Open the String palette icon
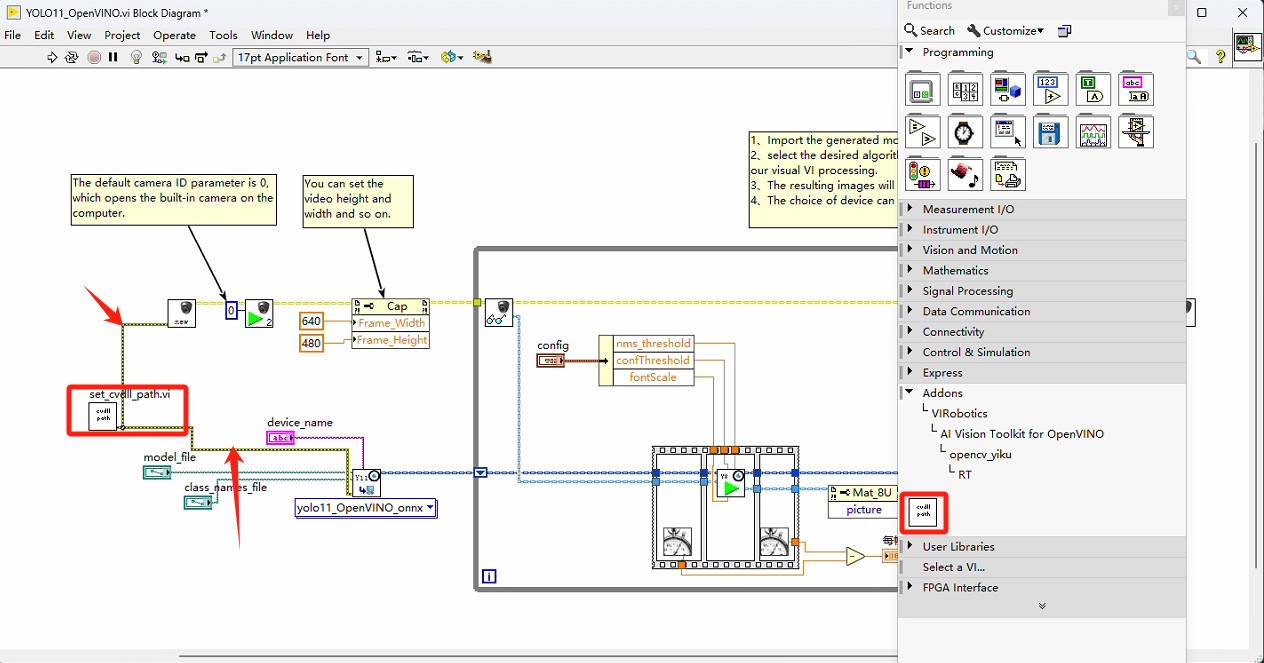The height and width of the screenshot is (663, 1264). [x=1136, y=90]
